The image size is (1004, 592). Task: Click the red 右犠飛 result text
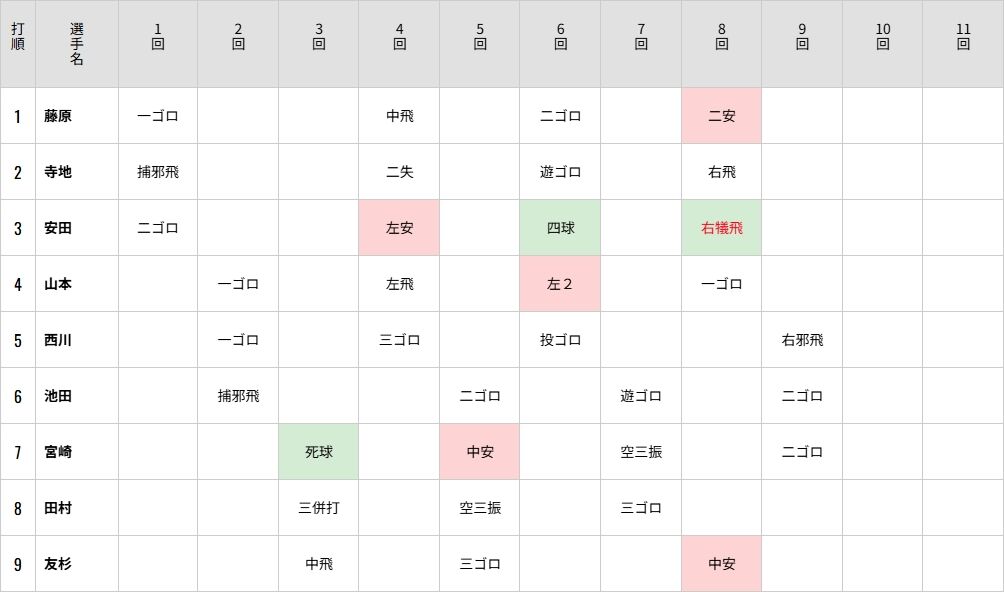point(721,228)
